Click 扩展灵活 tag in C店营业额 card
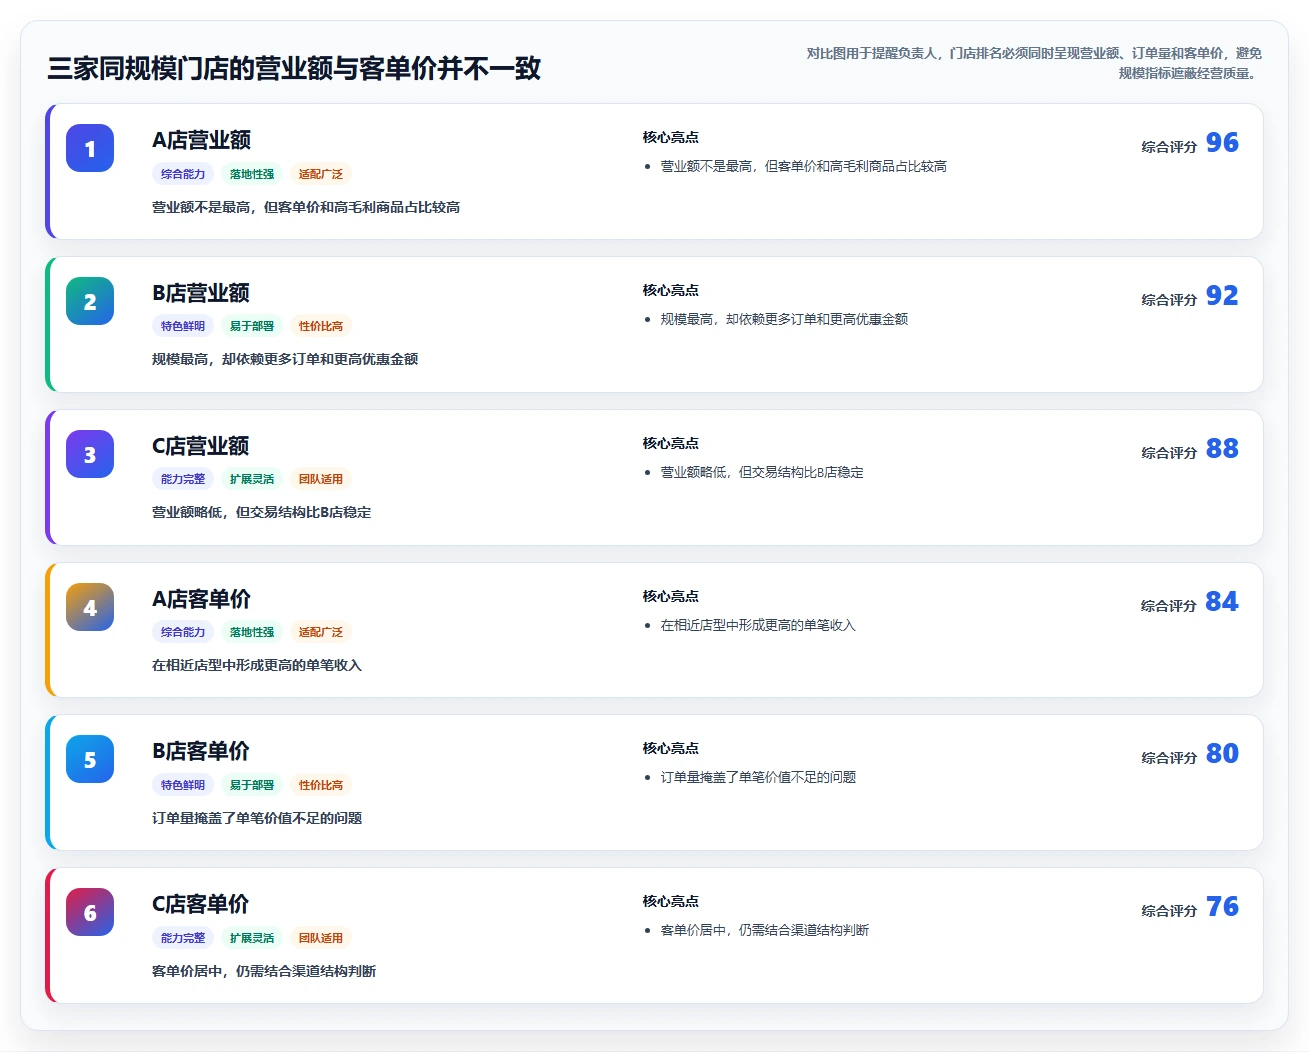 [252, 479]
